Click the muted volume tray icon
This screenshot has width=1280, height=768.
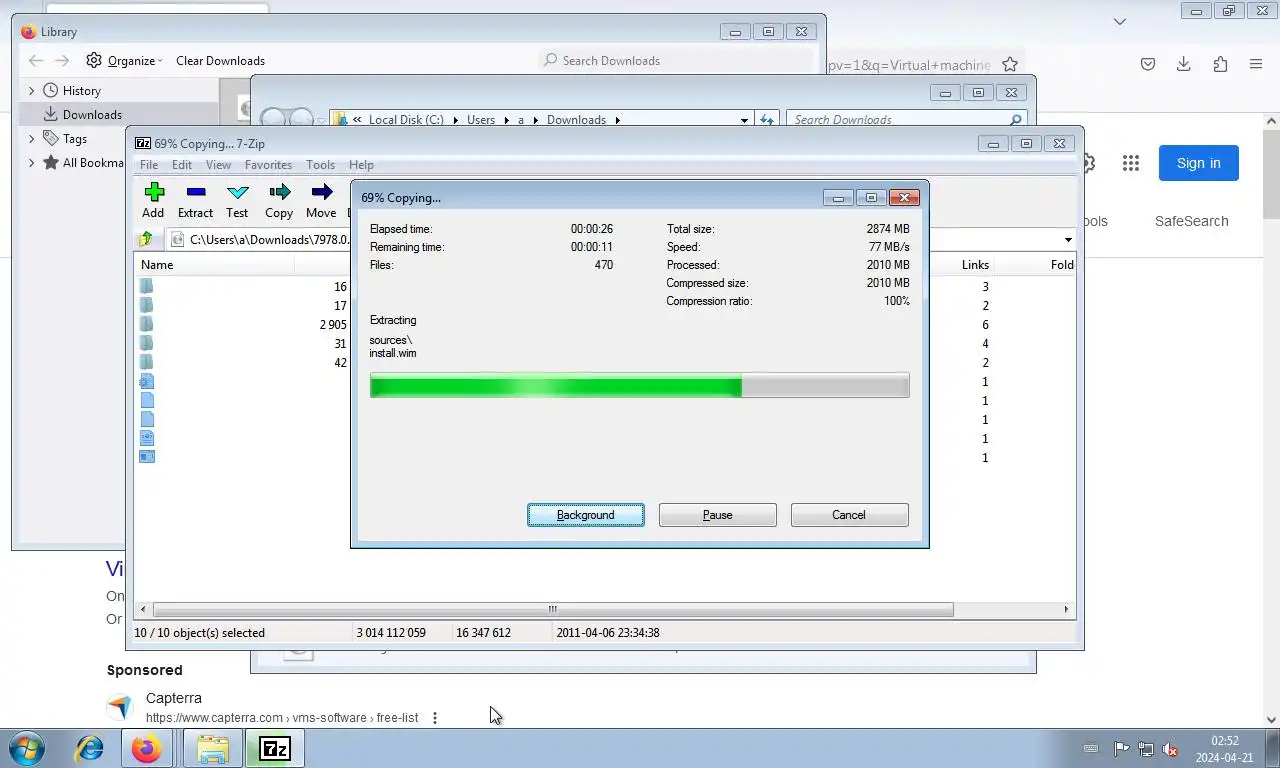point(1170,749)
